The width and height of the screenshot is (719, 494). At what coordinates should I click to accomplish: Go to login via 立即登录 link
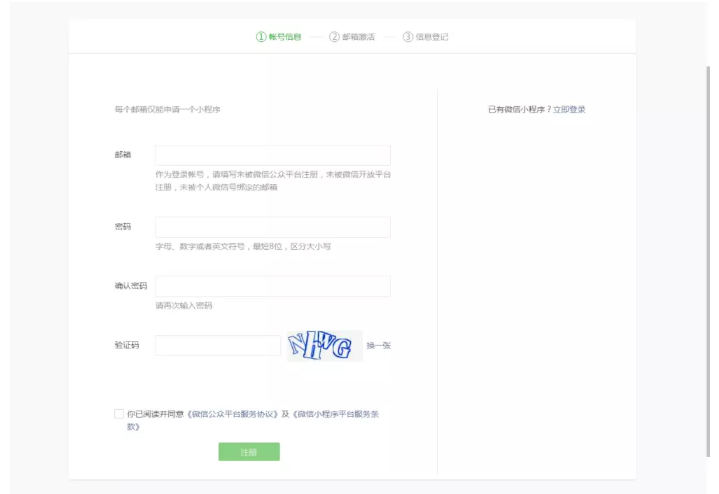click(x=569, y=109)
